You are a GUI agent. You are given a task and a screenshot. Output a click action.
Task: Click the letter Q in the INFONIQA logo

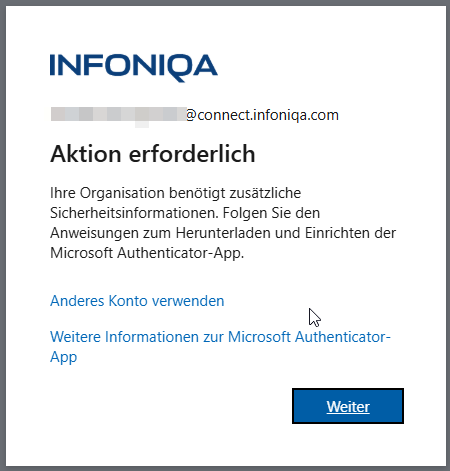pos(181,68)
